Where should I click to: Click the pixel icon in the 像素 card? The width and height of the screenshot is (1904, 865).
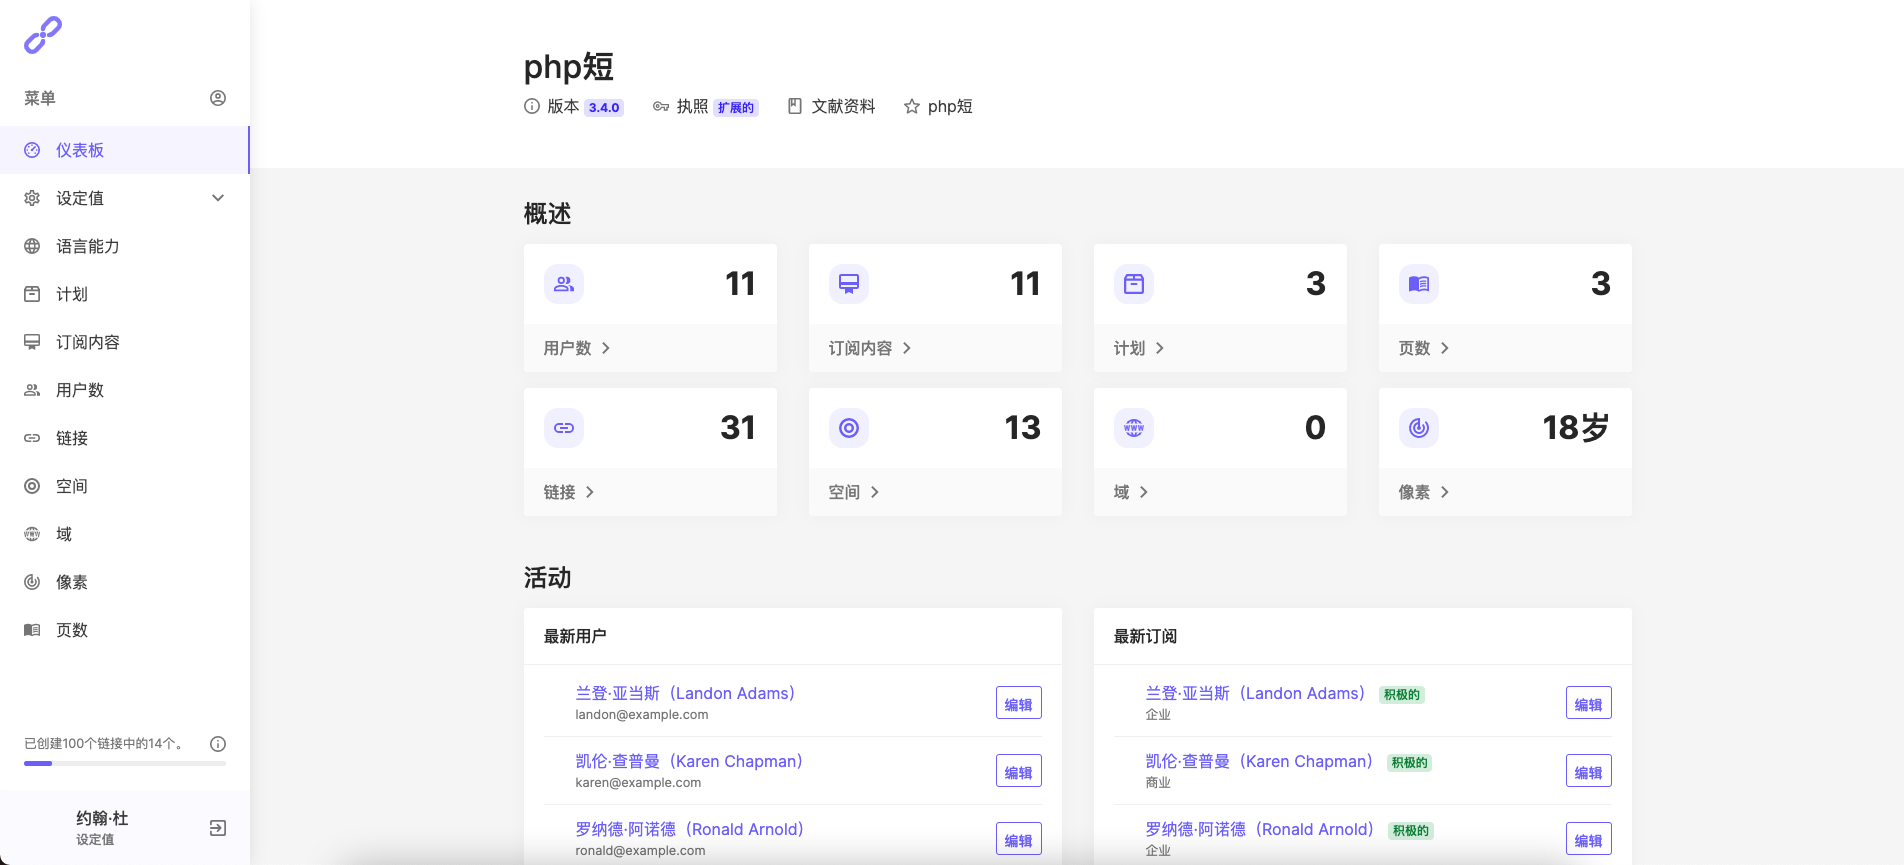click(1419, 428)
